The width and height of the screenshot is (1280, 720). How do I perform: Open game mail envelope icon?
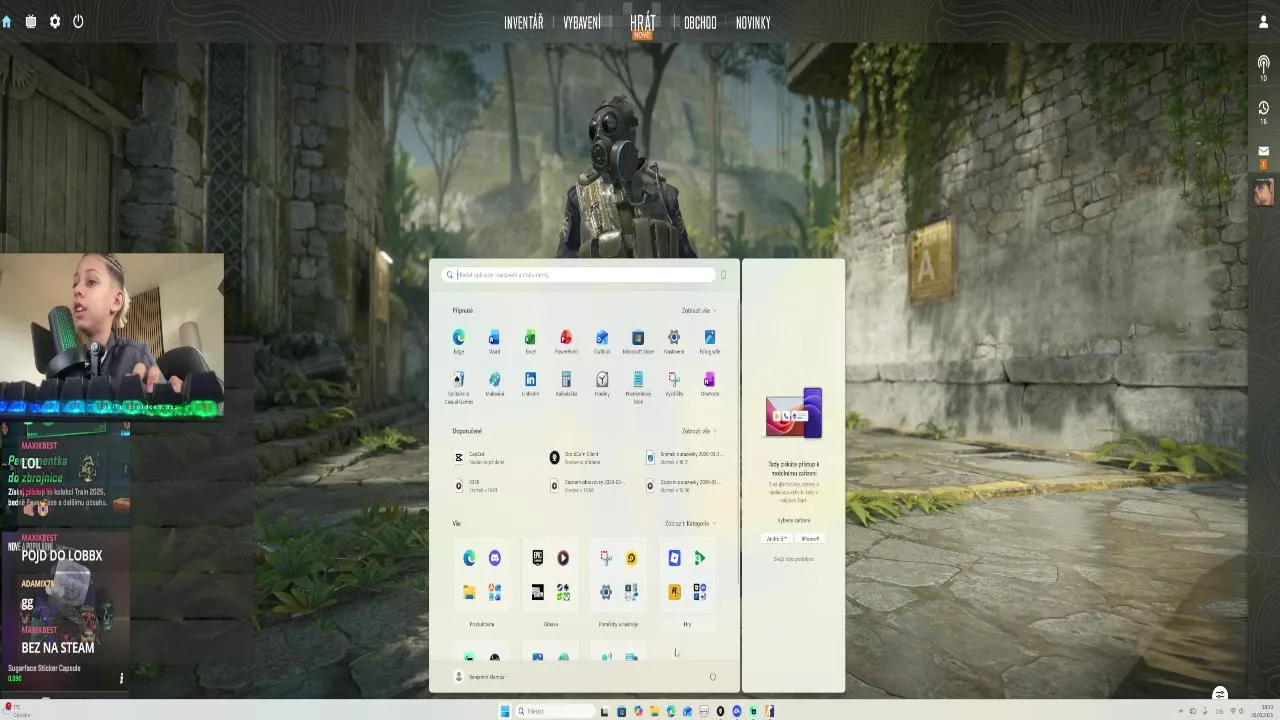(1263, 152)
